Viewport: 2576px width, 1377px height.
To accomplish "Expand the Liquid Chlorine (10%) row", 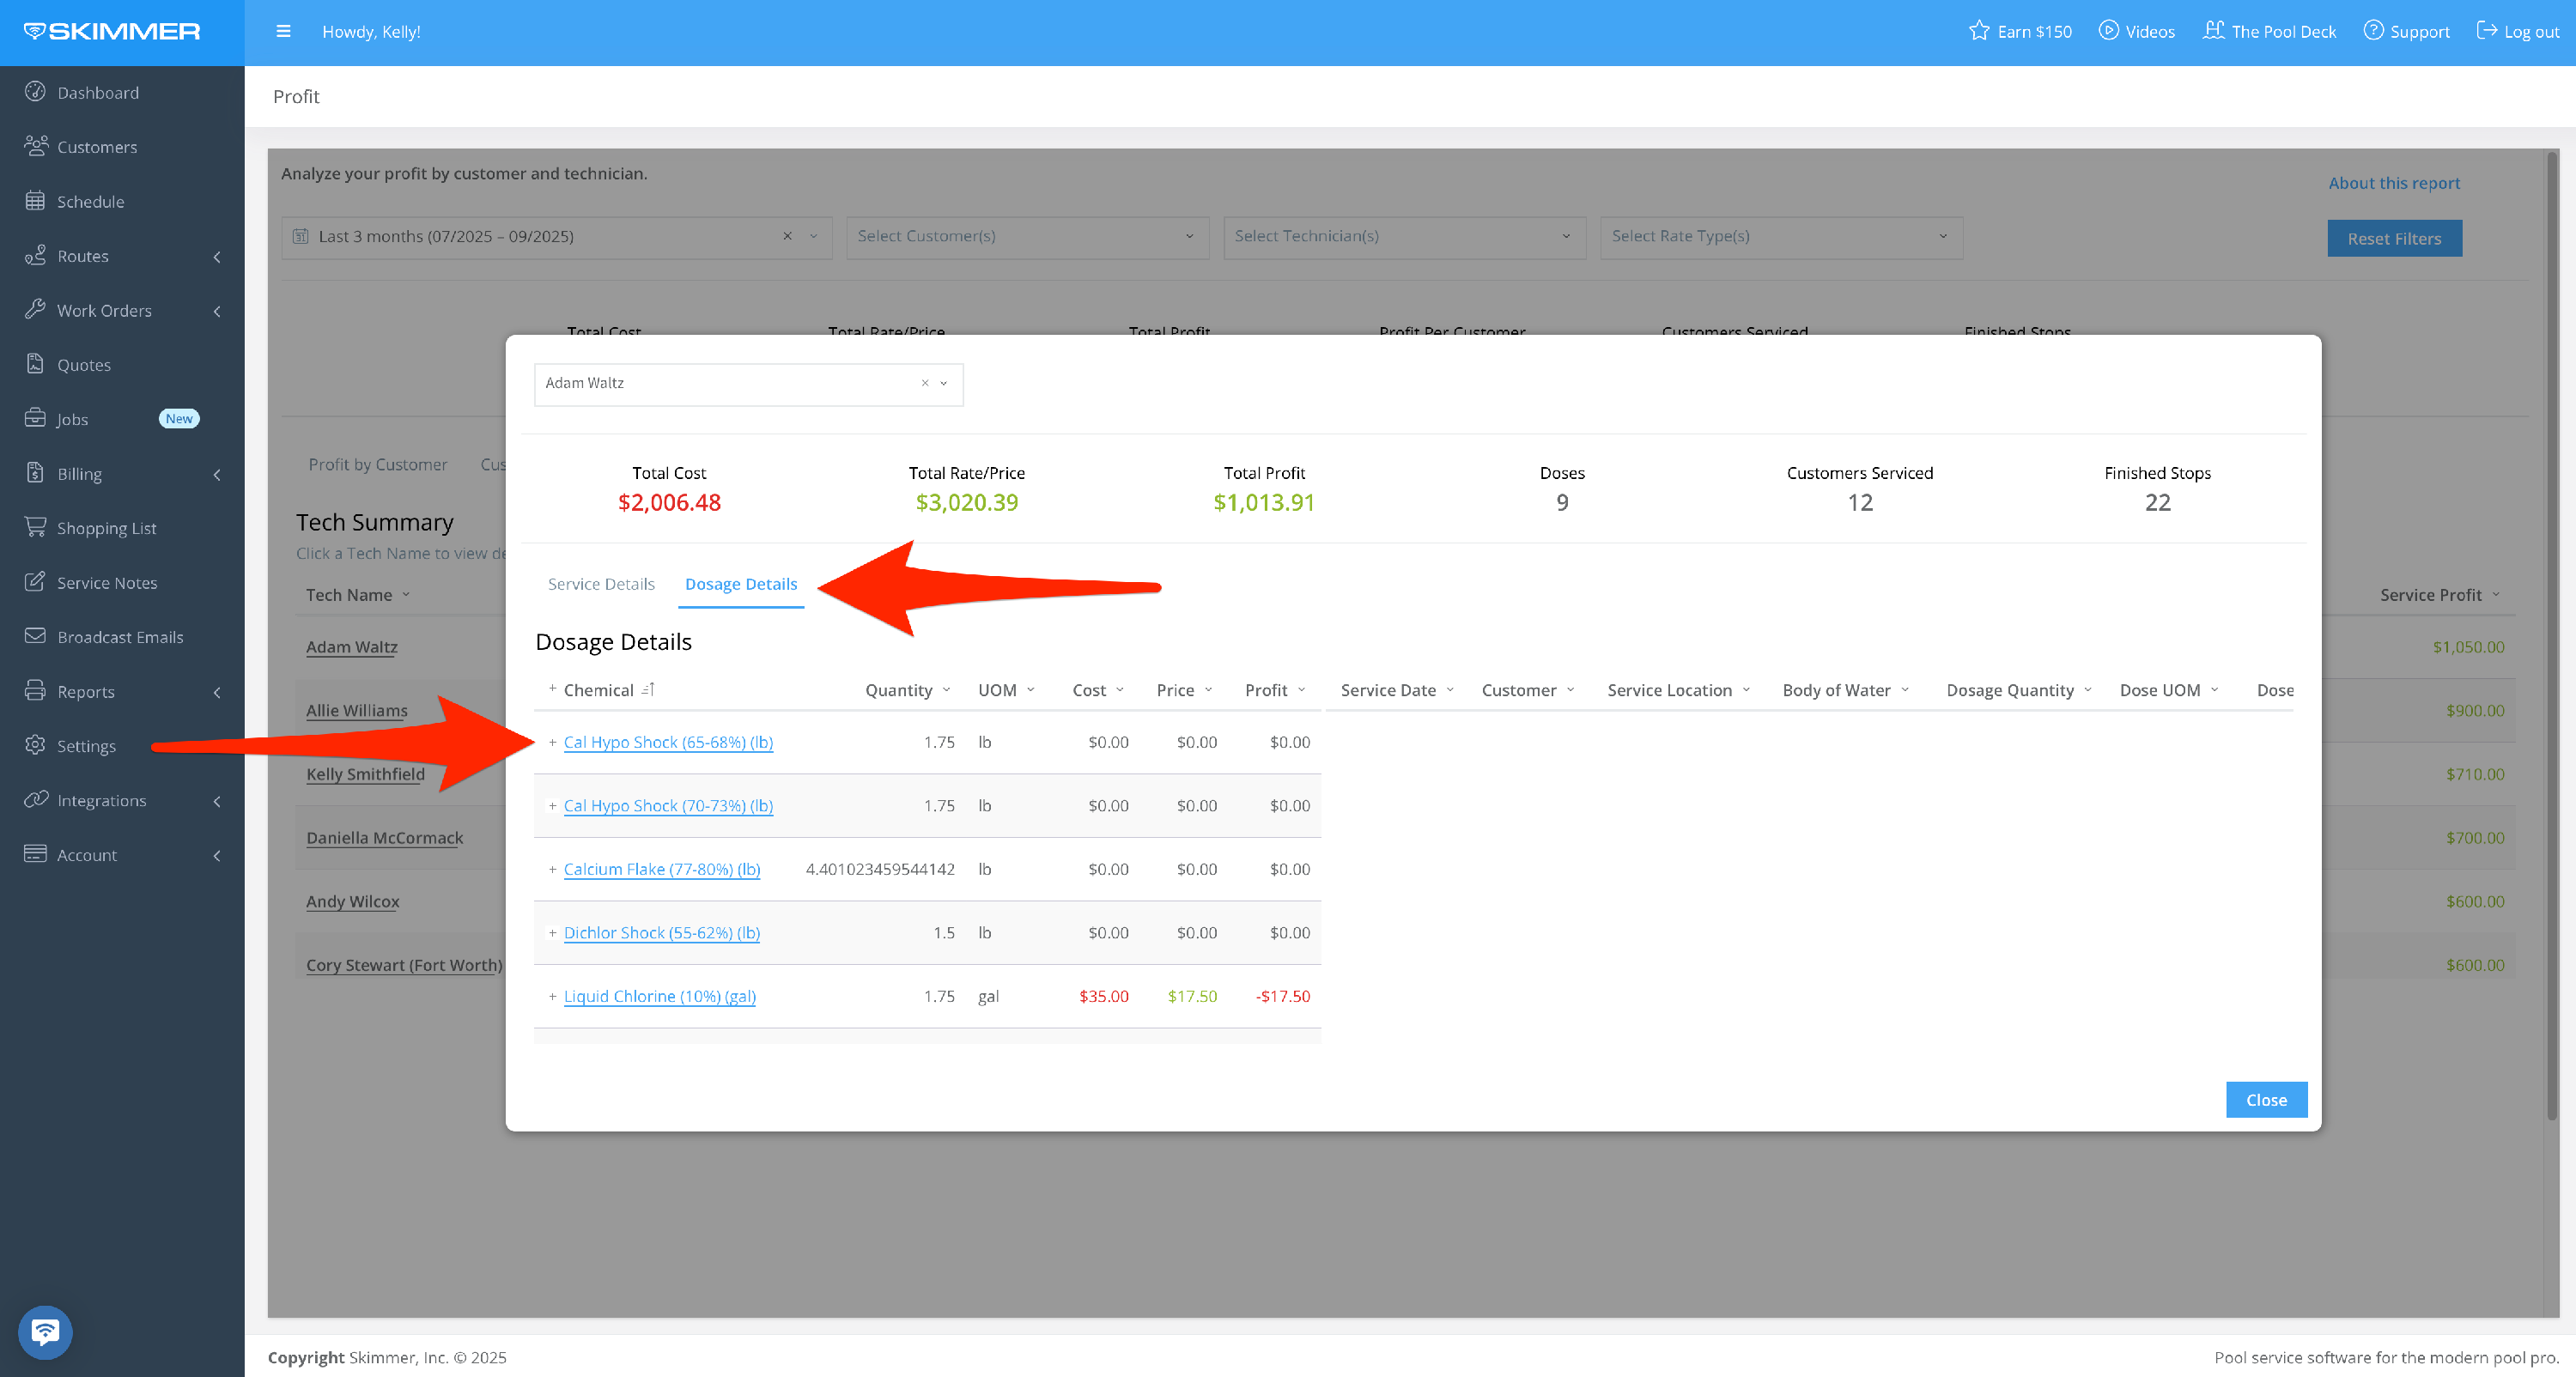I will click(x=552, y=996).
